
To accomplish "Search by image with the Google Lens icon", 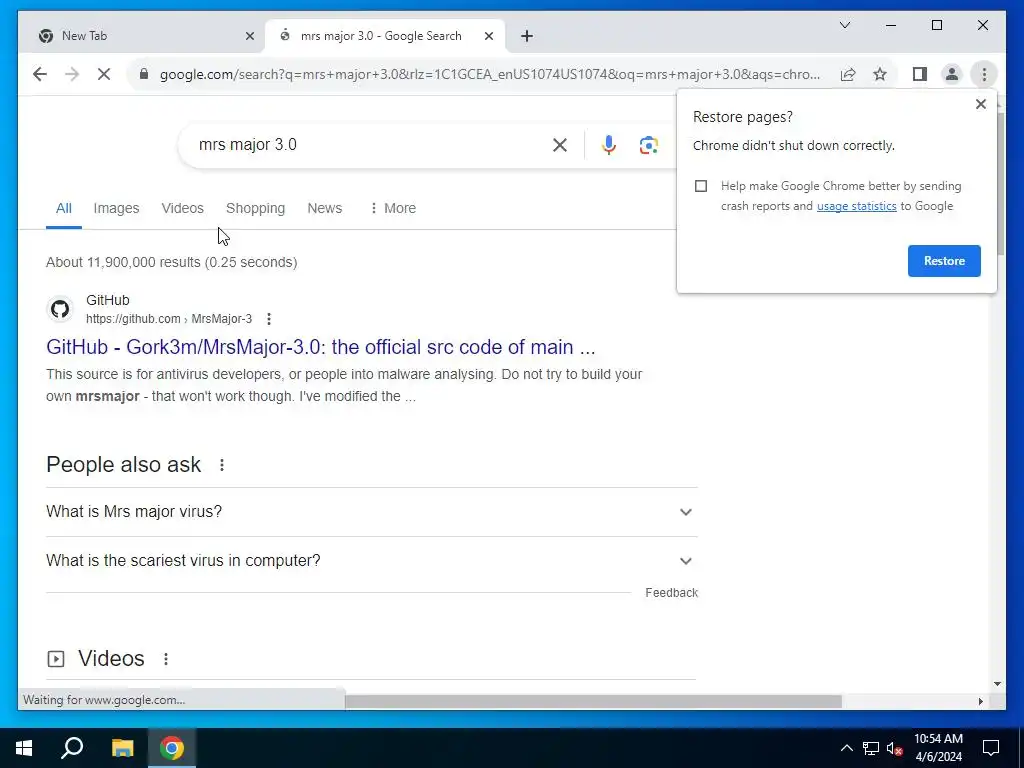I will [648, 145].
